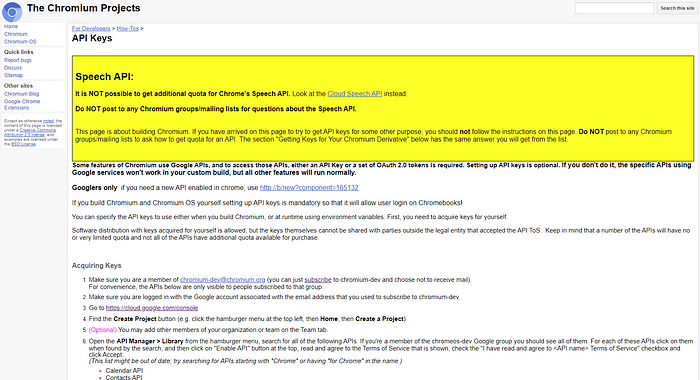
Task: Focus the site search input field
Action: click(x=614, y=8)
